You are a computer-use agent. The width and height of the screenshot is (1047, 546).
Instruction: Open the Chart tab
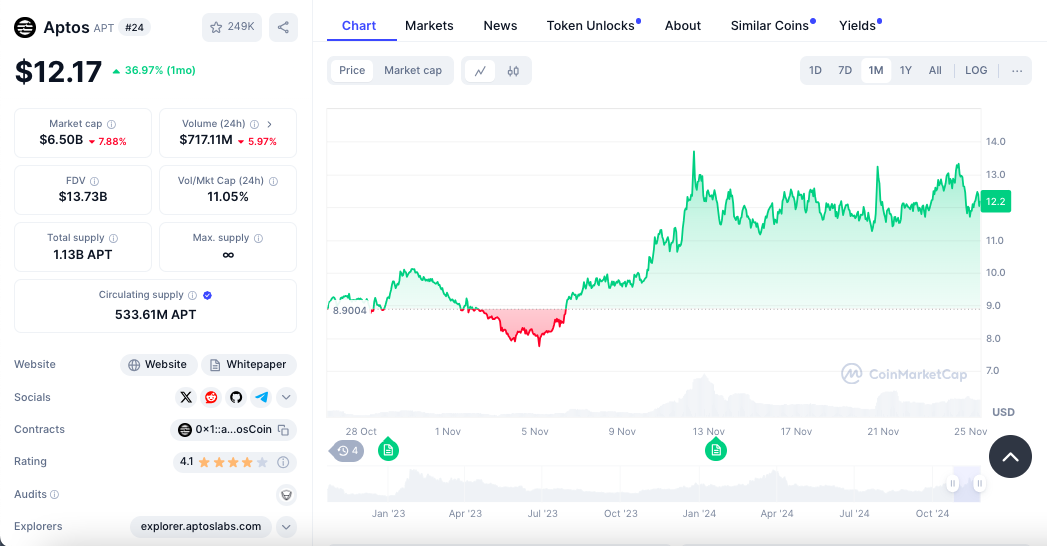(x=359, y=26)
